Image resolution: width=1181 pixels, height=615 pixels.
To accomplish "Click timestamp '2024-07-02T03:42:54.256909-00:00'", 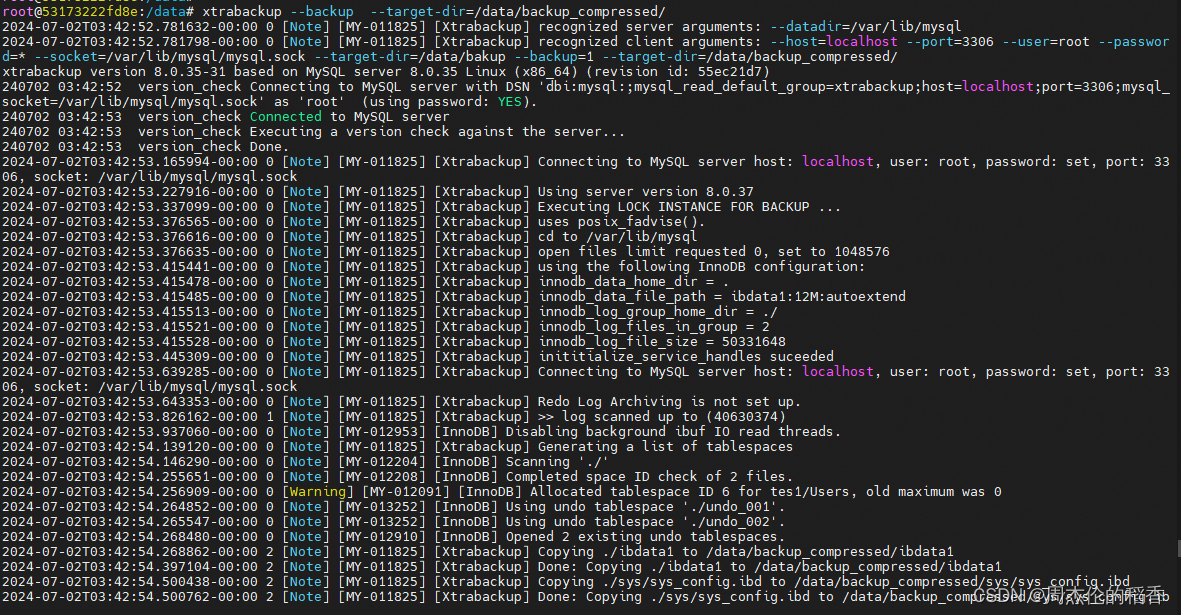I will [x=130, y=494].
